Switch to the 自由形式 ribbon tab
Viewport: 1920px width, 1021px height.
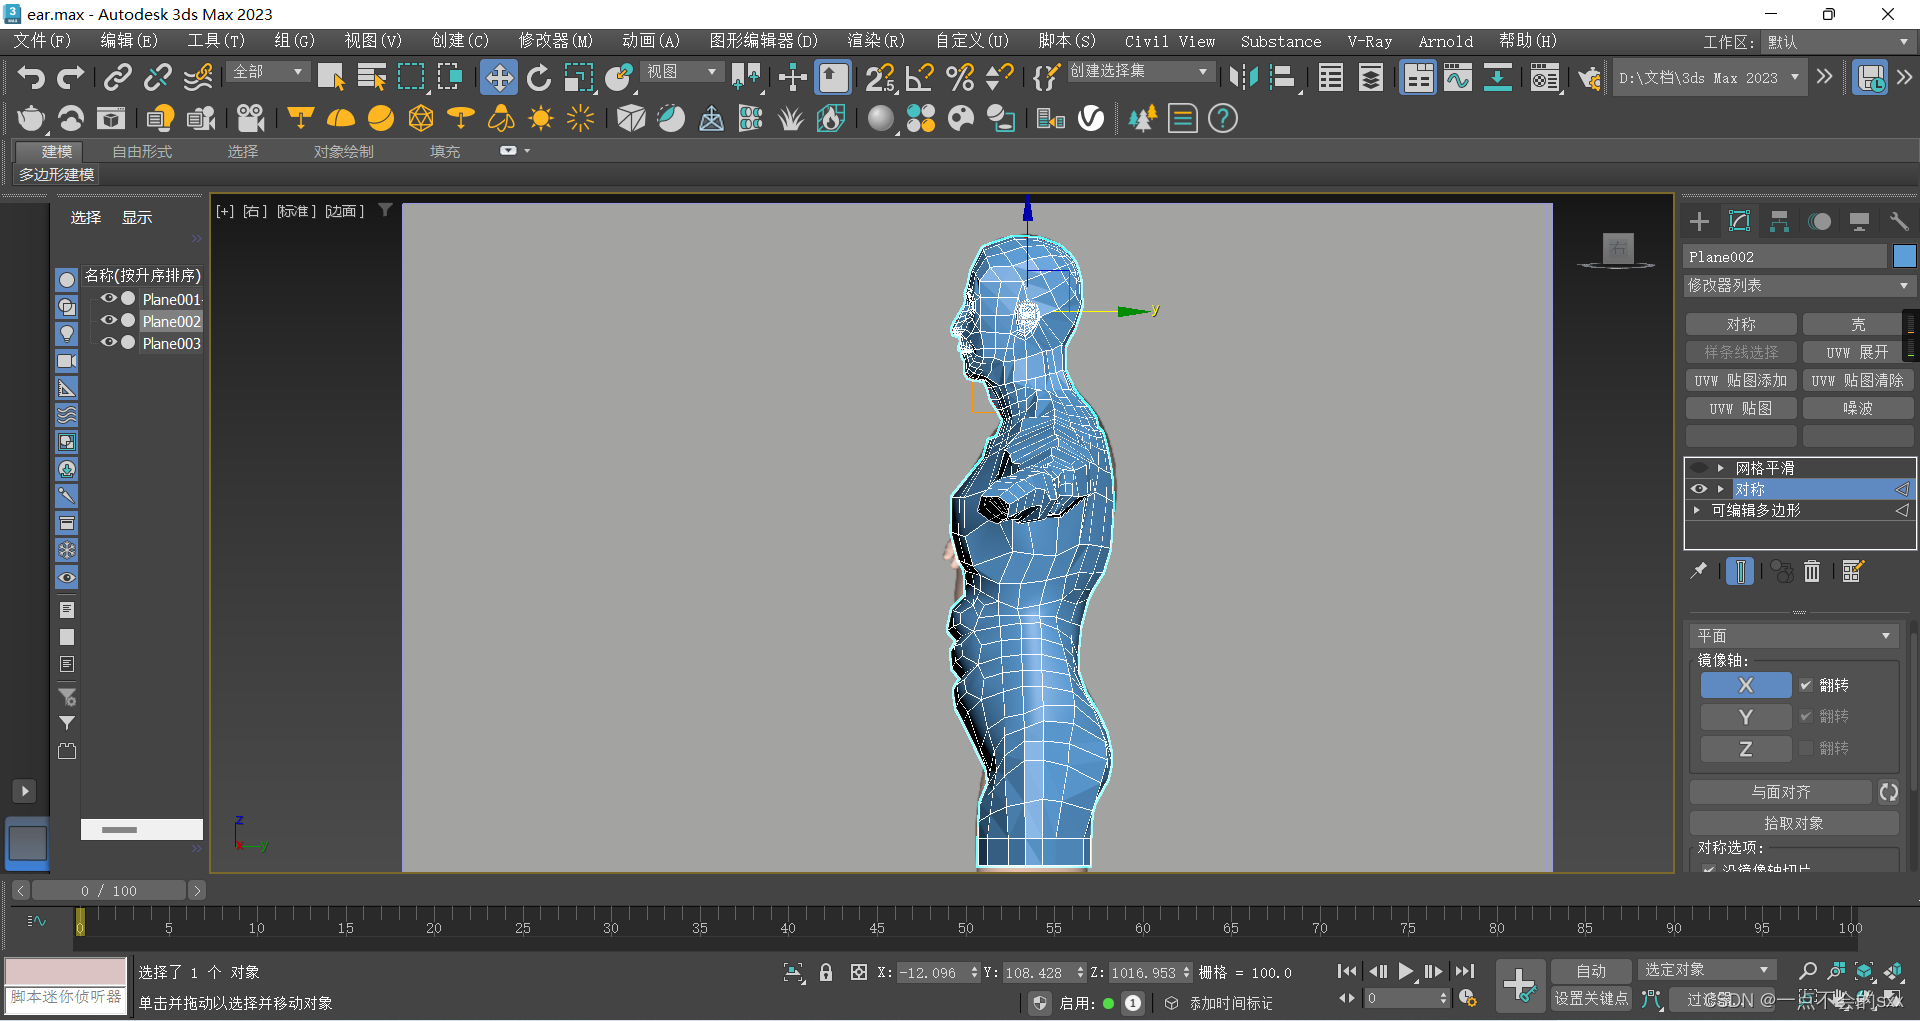pyautogui.click(x=142, y=151)
